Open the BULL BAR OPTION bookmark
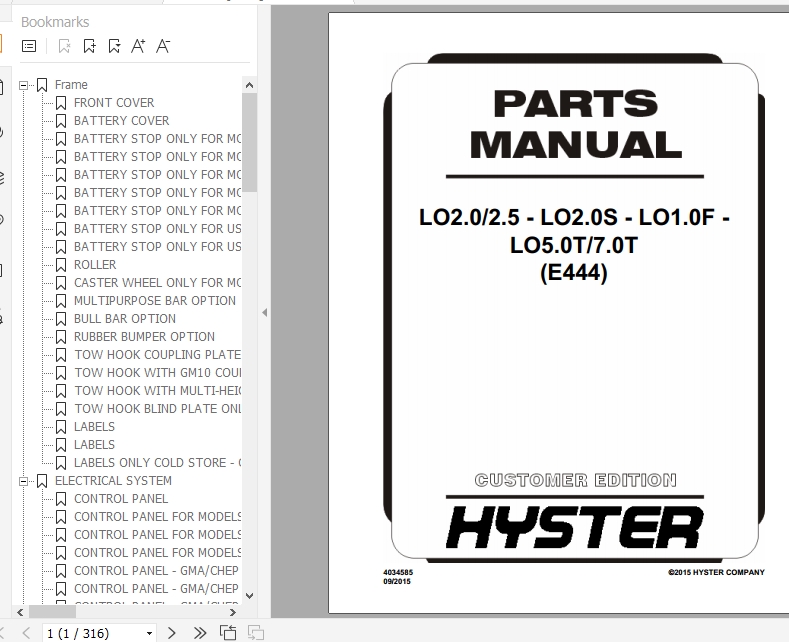Image resolution: width=789 pixels, height=642 pixels. (x=125, y=319)
